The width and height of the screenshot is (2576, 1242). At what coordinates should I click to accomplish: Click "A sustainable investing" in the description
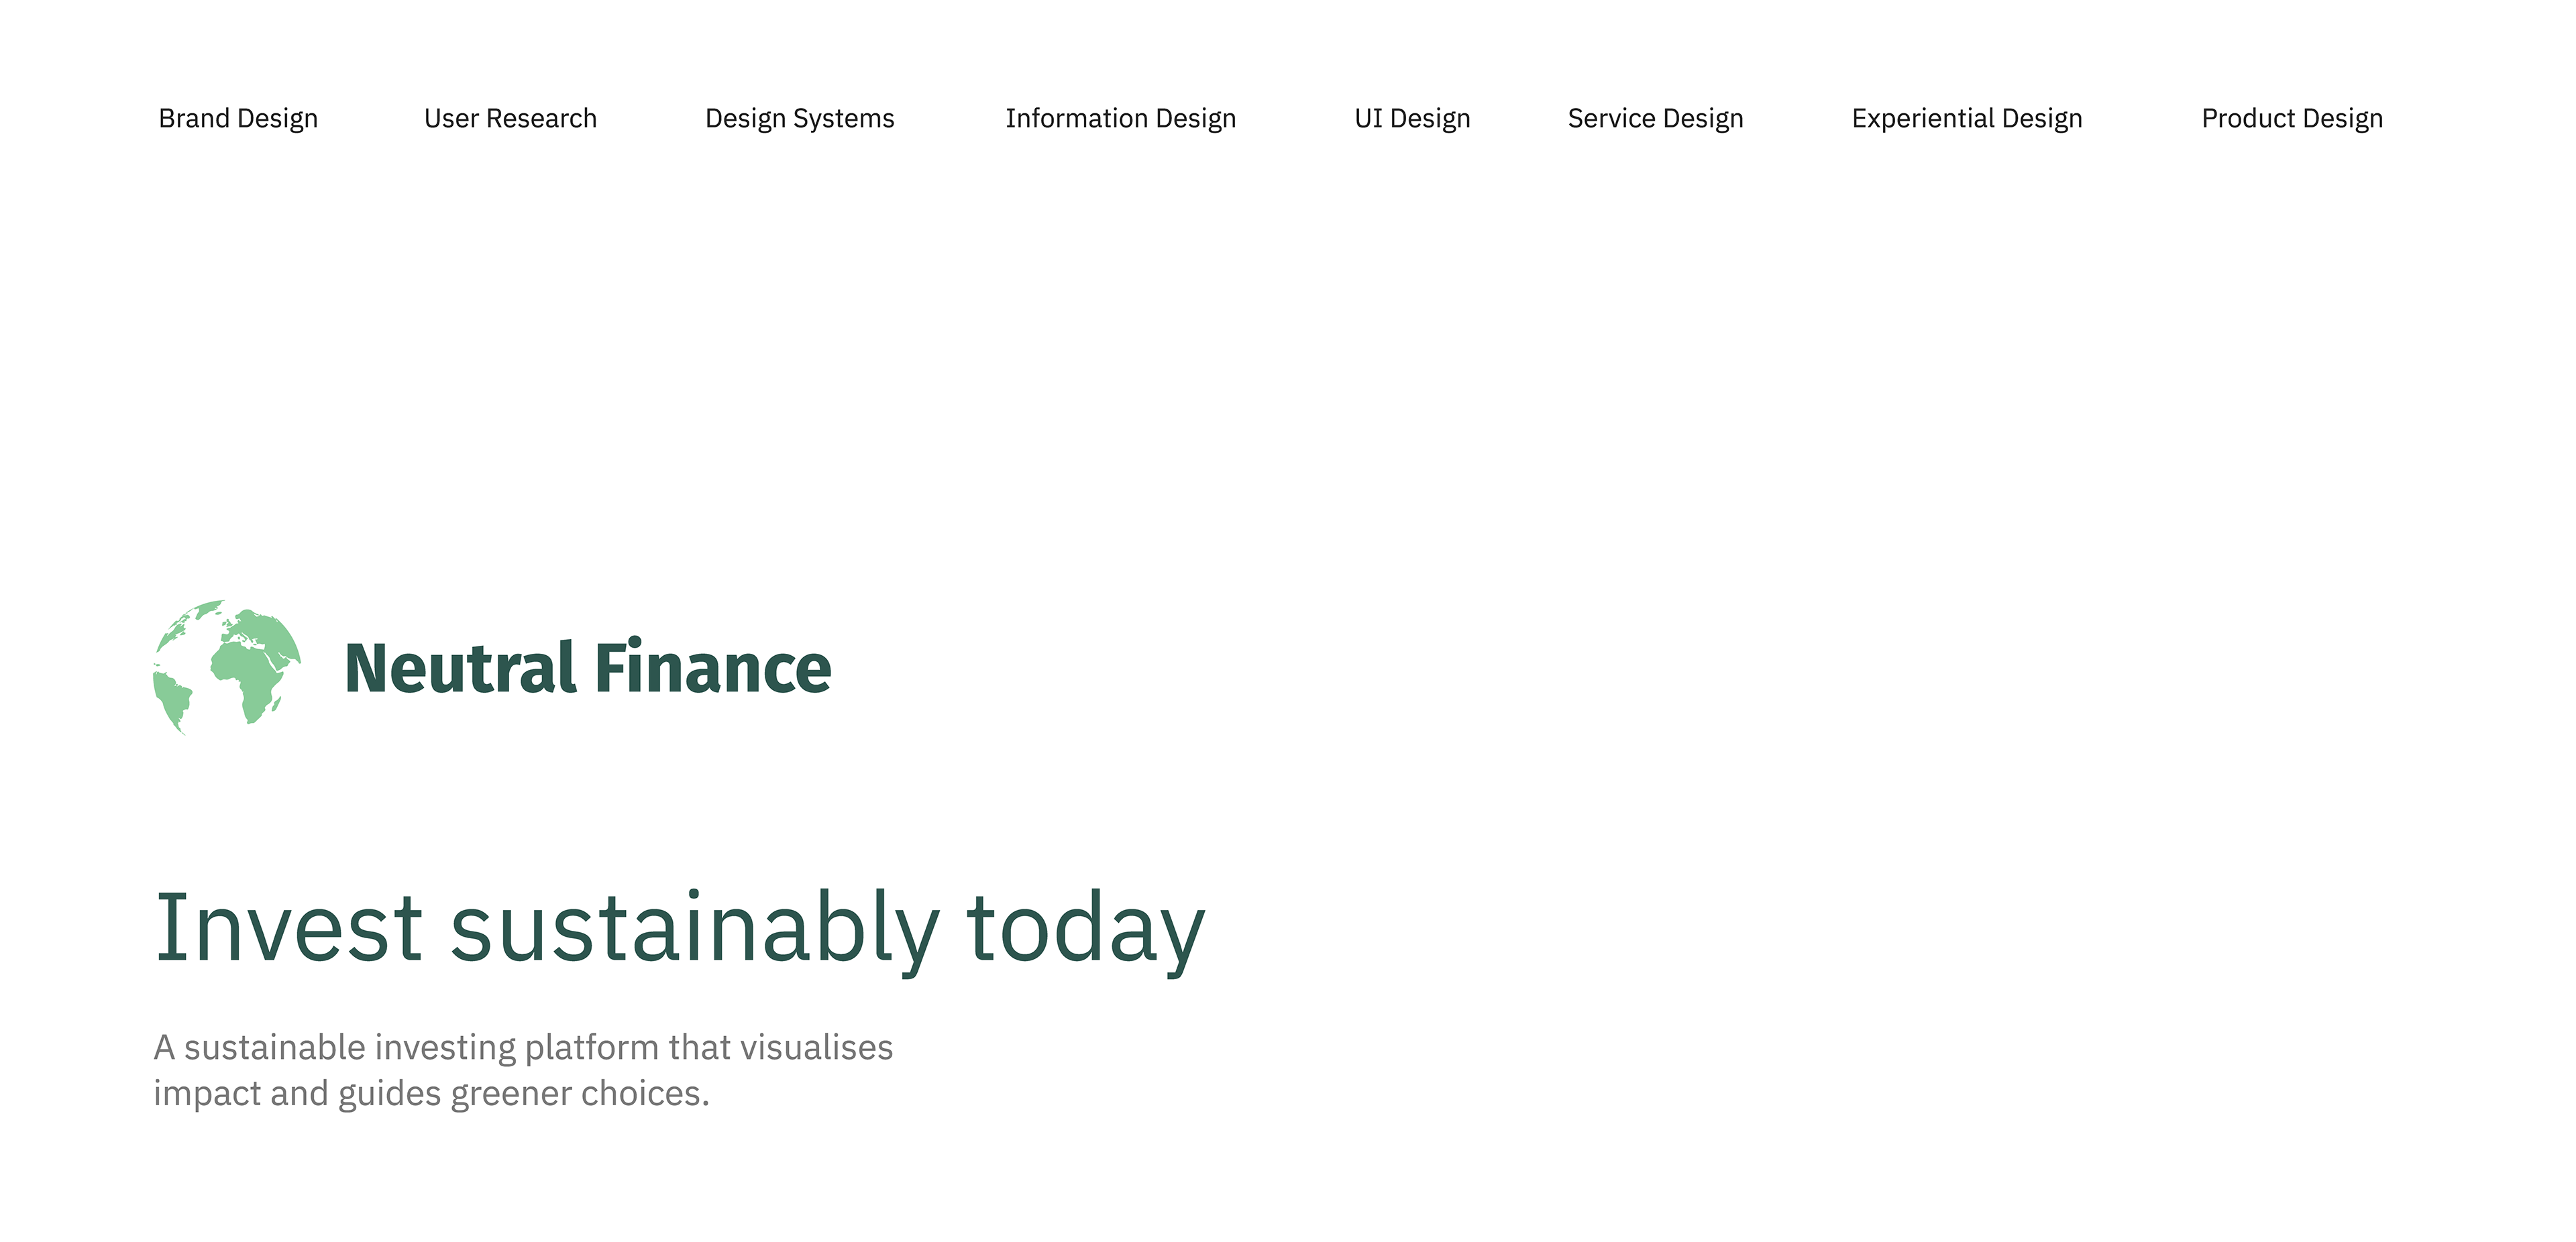coord(335,1047)
